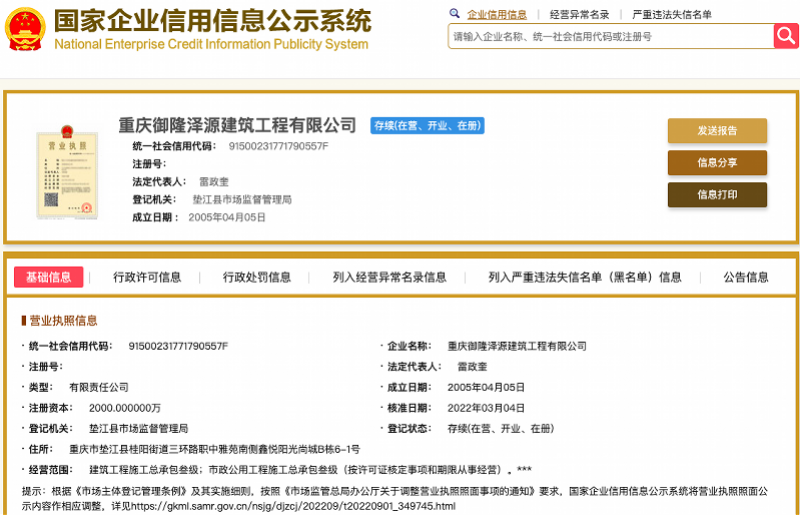This screenshot has height=515, width=800.
Task: Open the gkml.samr.gov.cn notice URL
Action: pyautogui.click(x=293, y=506)
